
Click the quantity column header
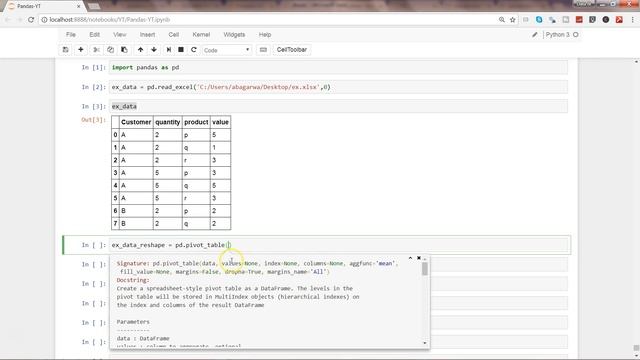167,122
